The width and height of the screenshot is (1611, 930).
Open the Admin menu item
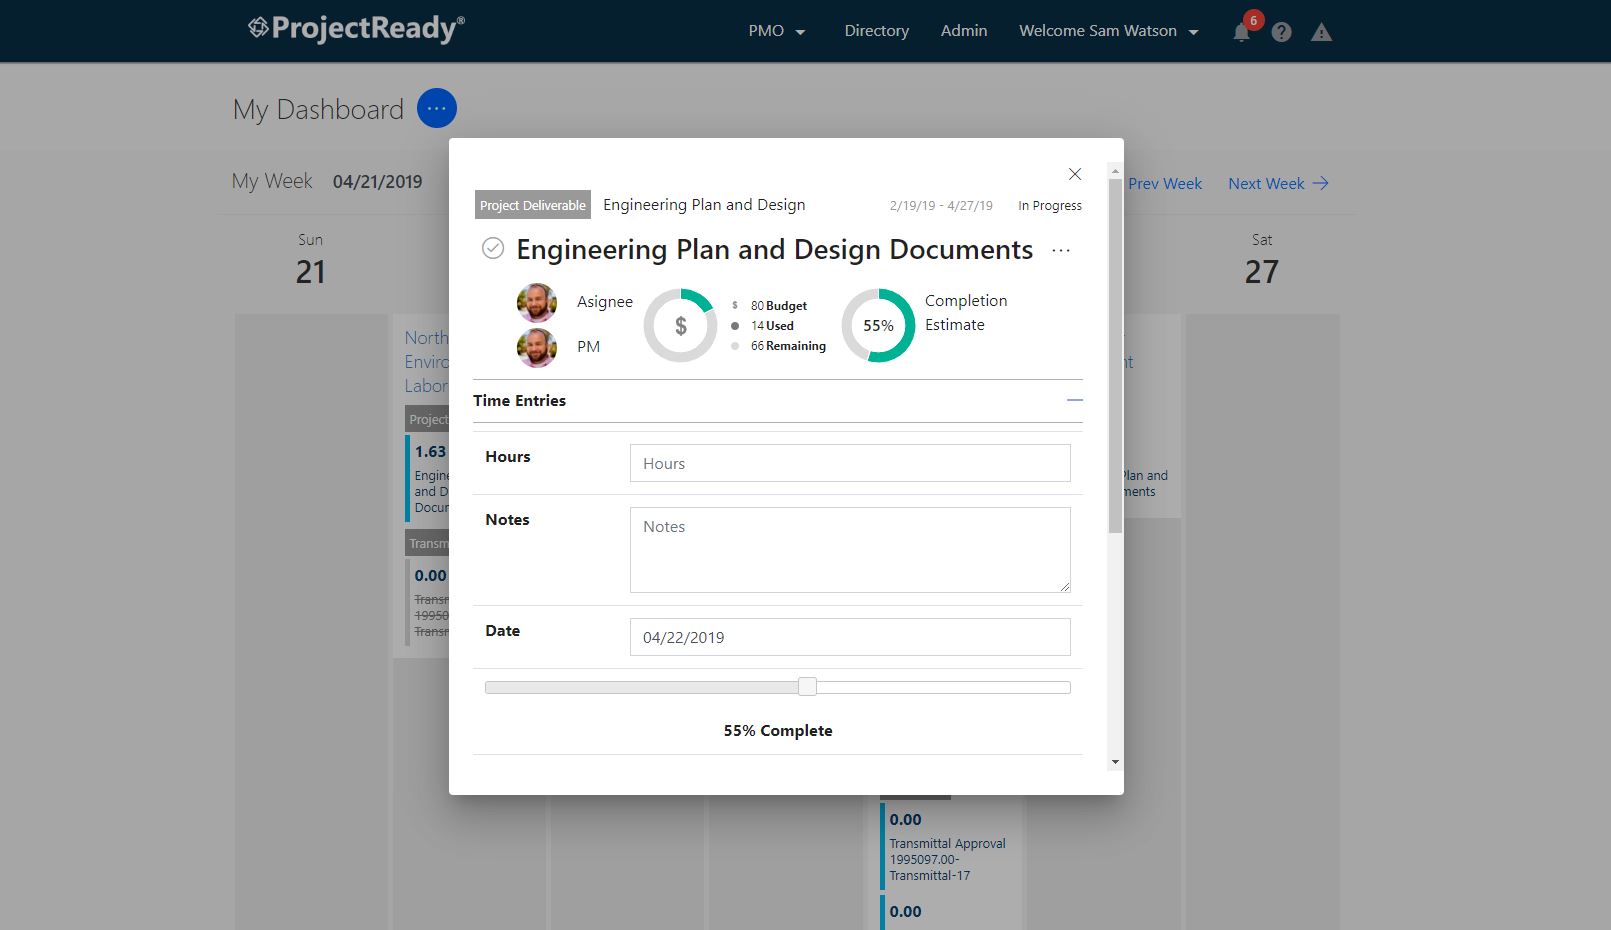964,31
